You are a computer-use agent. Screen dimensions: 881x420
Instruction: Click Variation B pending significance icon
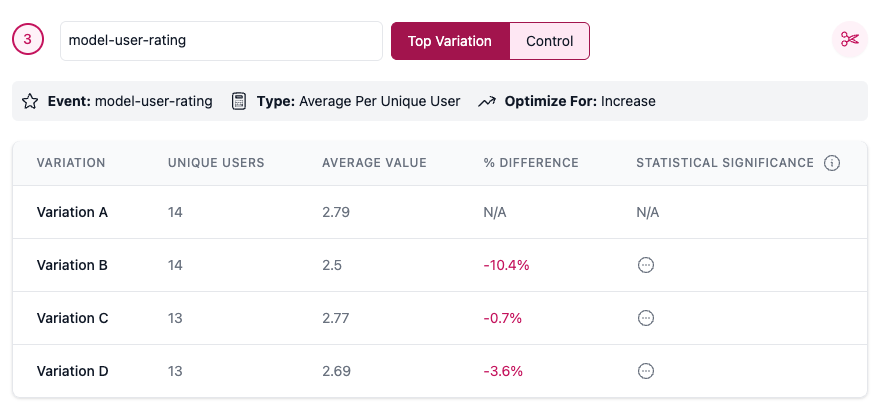coord(646,265)
